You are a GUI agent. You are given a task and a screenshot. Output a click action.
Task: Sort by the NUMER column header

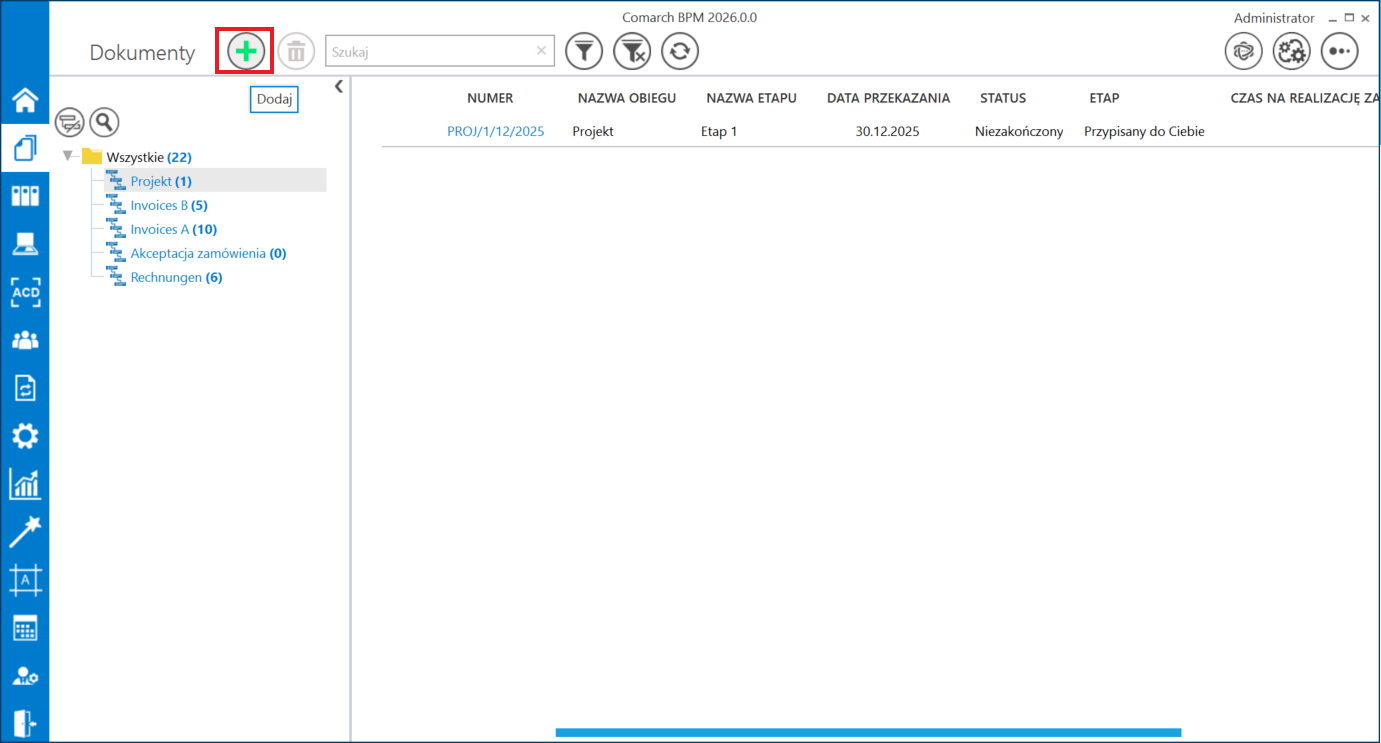[x=490, y=98]
